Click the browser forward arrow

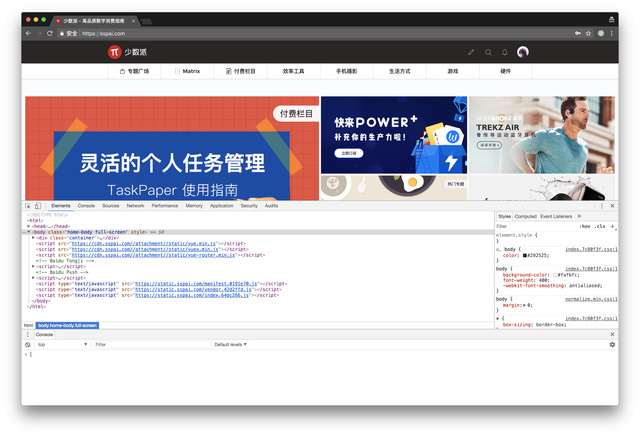click(x=39, y=33)
